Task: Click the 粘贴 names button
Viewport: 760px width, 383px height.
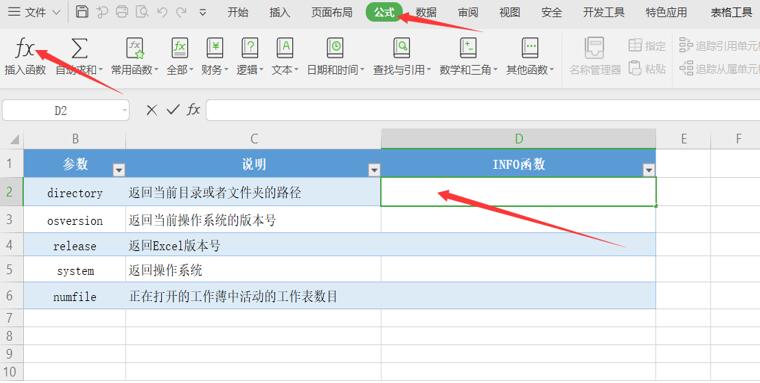Action: [647, 68]
